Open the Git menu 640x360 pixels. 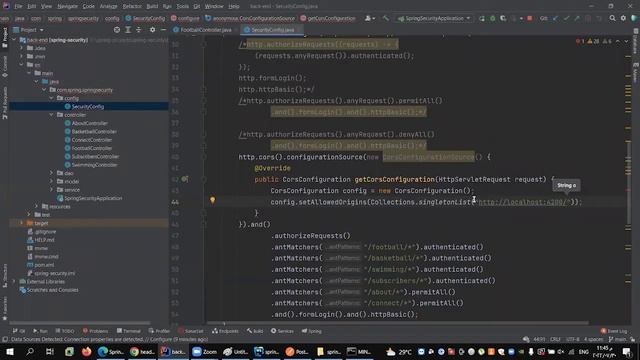pos(197,6)
